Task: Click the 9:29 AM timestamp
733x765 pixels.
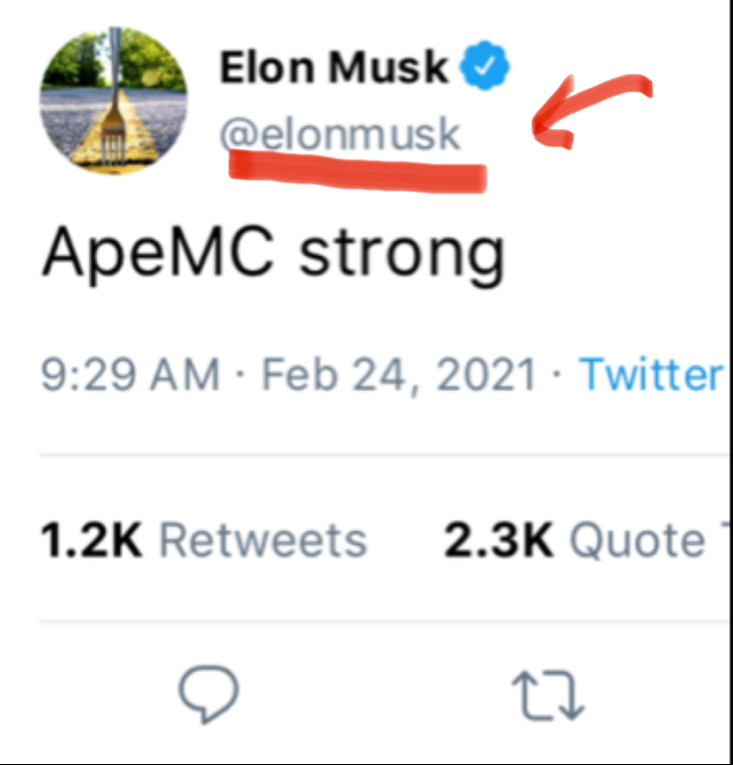Action: (x=130, y=375)
